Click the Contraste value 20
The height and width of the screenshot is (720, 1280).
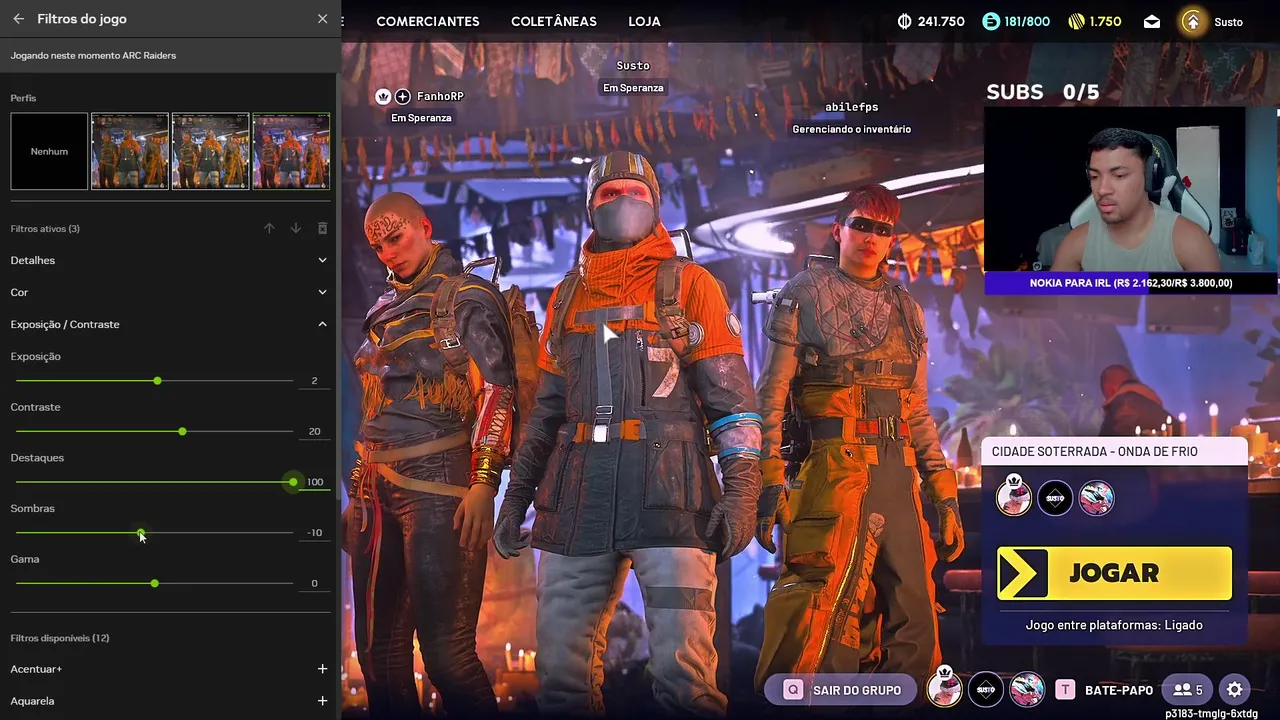(x=314, y=432)
